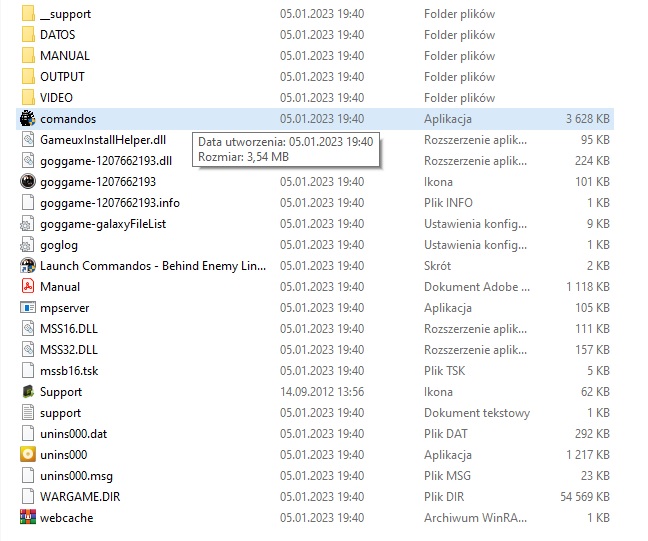Click the Manual PDF document icon

pos(28,286)
